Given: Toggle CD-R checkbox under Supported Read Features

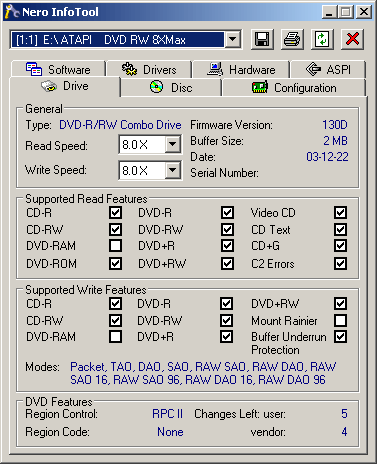Looking at the screenshot, I should (x=115, y=213).
